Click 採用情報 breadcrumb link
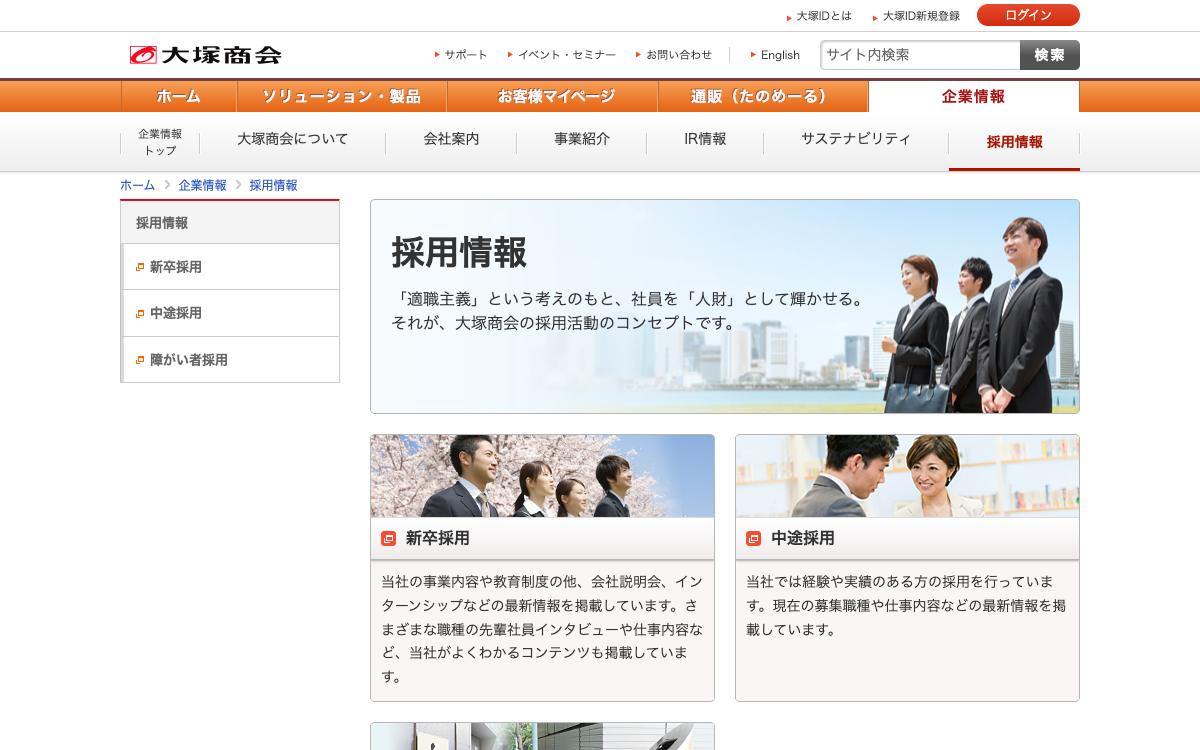This screenshot has width=1200, height=750. (274, 185)
